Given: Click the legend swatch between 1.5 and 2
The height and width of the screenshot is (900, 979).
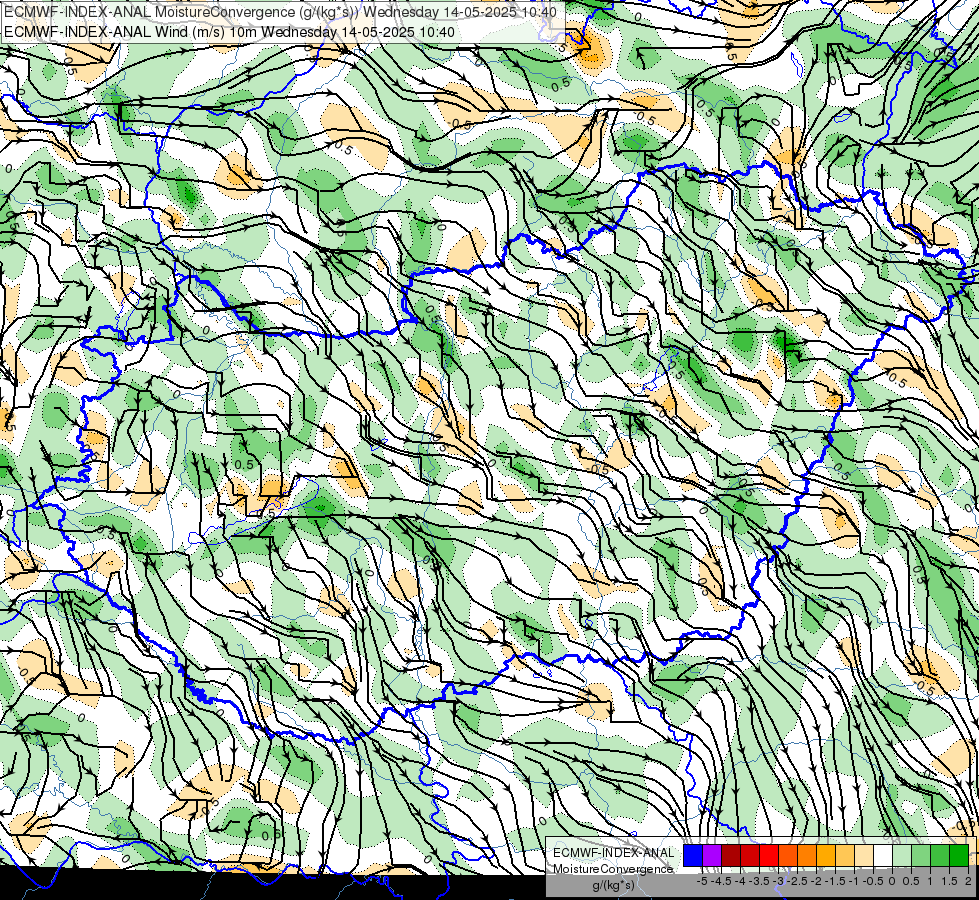Looking at the screenshot, I should [959, 855].
